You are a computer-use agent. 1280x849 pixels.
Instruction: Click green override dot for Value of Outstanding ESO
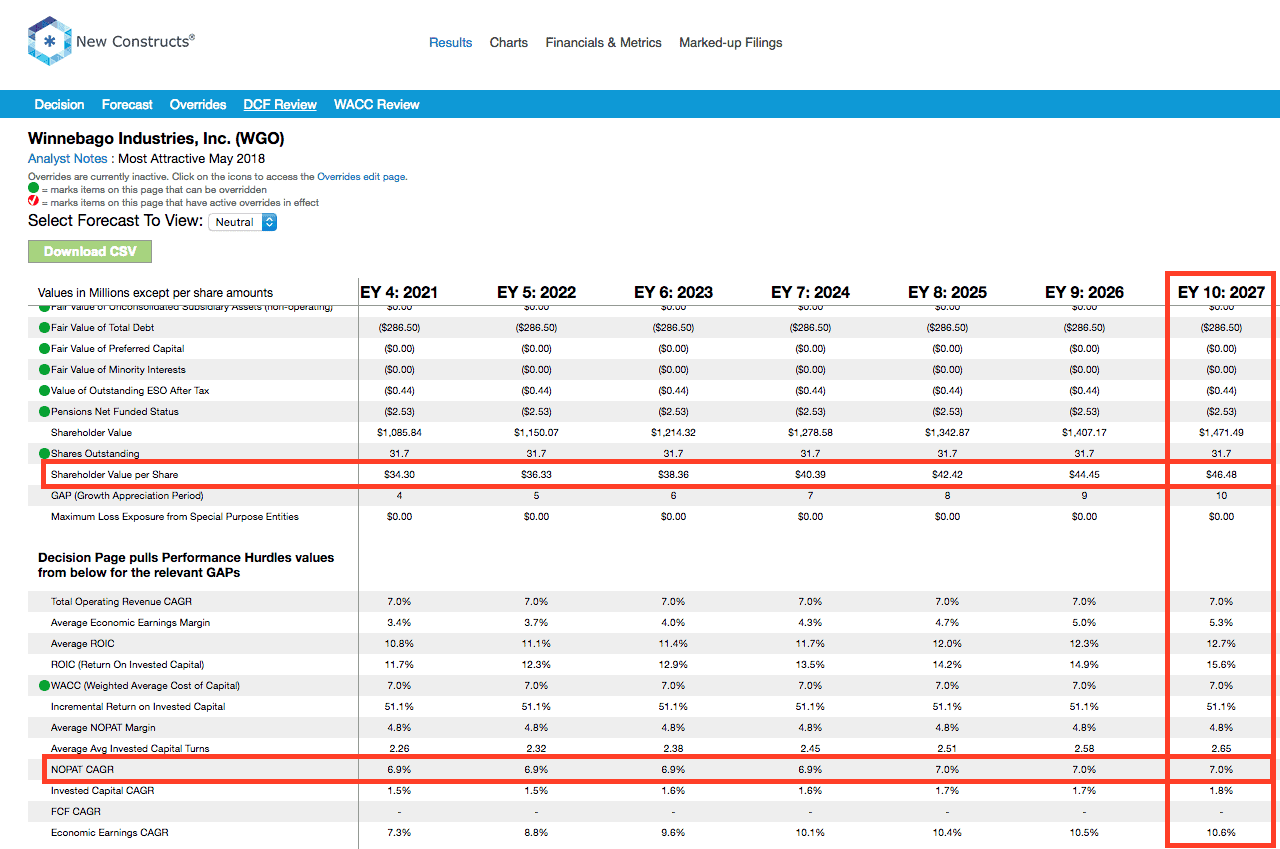click(45, 391)
